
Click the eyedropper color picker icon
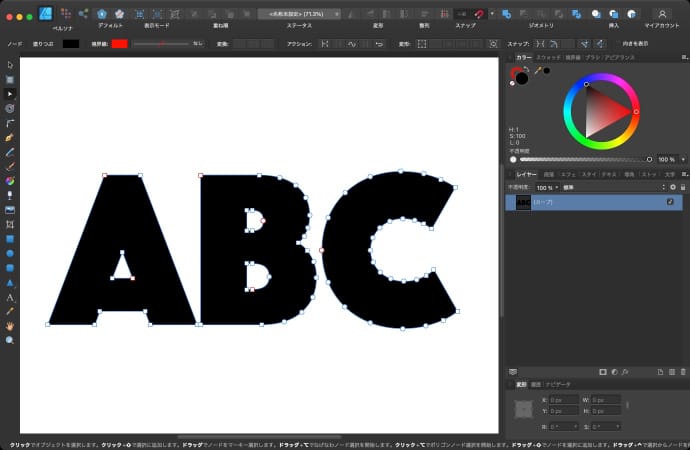pos(537,71)
